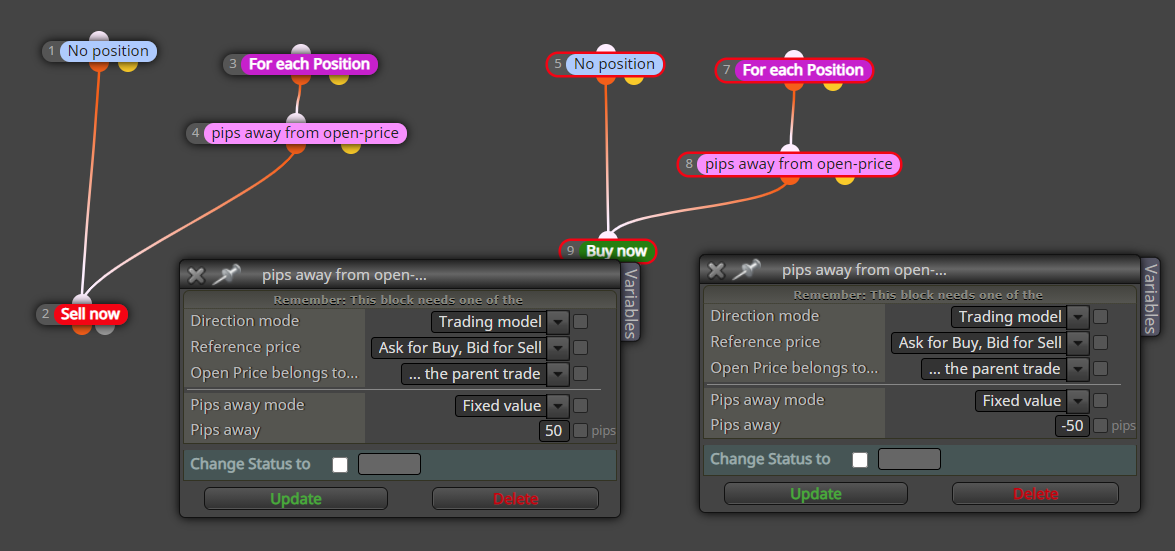Click yellow output port of block 3 For each Position
Viewport: 1175px width, 551px height.
click(x=339, y=78)
